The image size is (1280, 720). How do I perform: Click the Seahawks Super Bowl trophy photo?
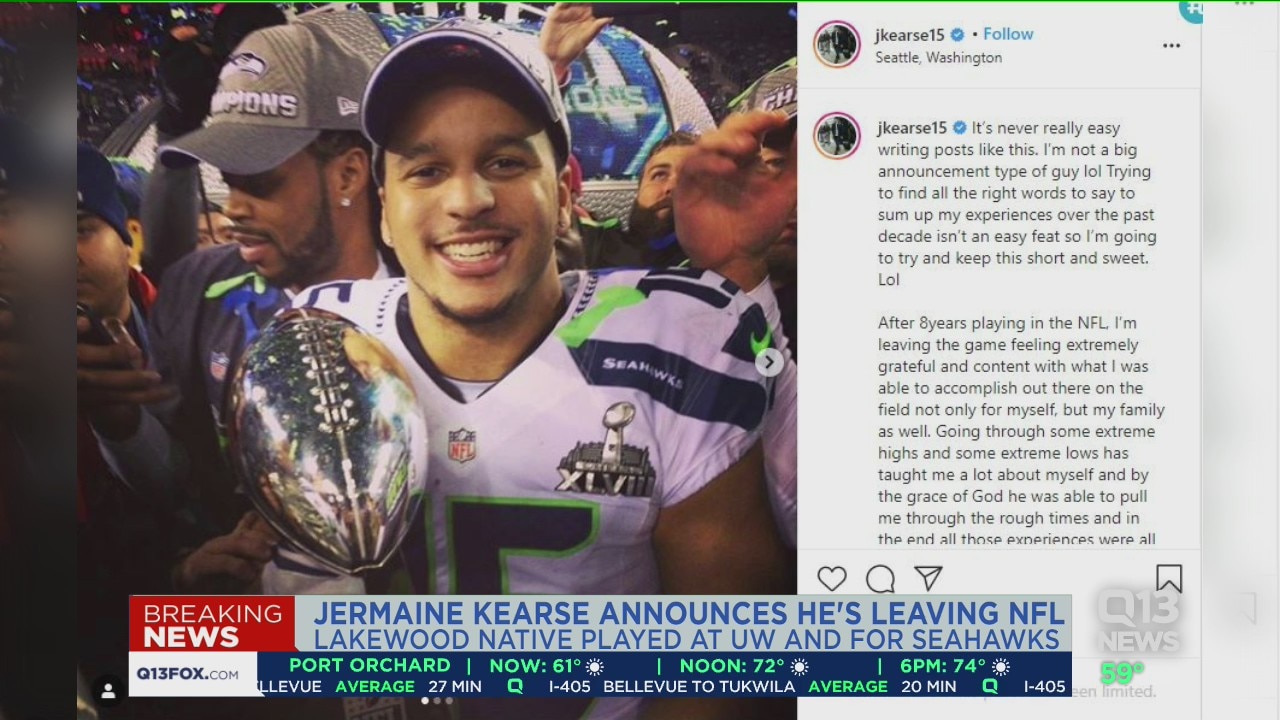coord(437,300)
